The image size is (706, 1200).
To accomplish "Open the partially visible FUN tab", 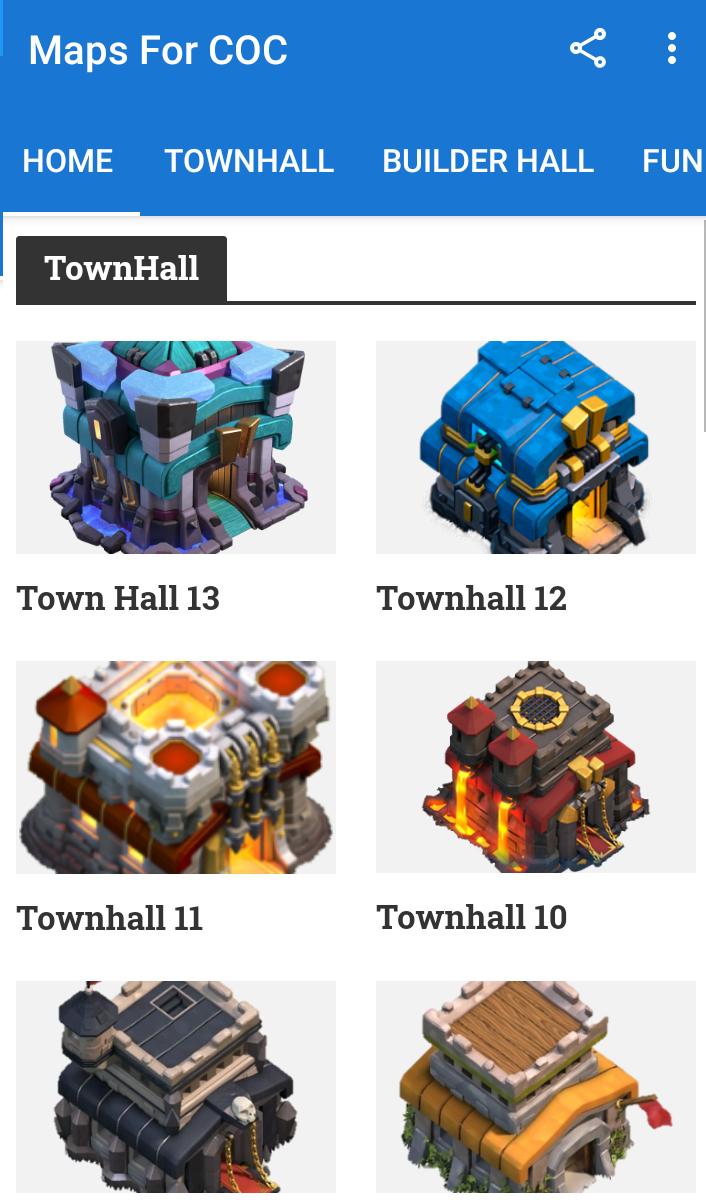I will [673, 161].
